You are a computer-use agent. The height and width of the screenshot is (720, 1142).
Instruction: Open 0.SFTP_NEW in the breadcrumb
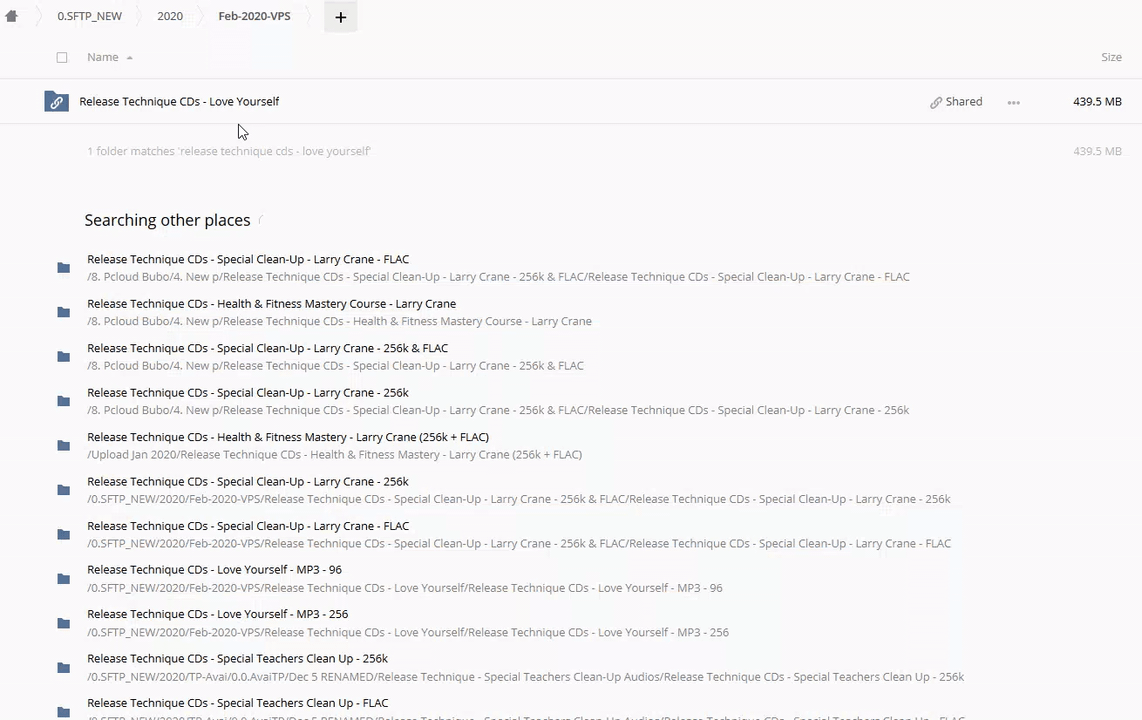[x=90, y=16]
